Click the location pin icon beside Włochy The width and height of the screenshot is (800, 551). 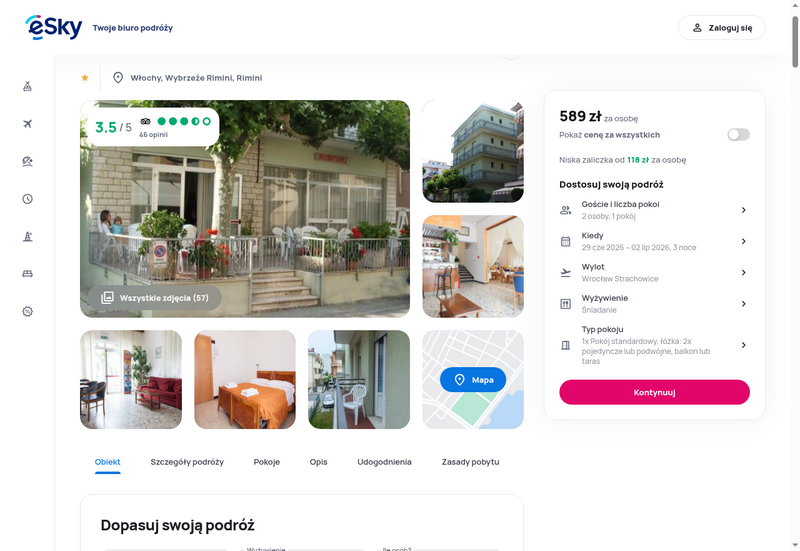pos(118,78)
